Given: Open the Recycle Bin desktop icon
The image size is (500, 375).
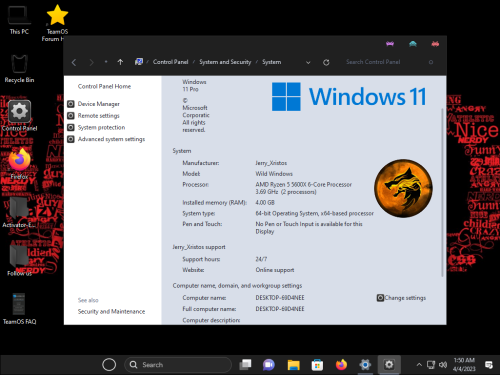Looking at the screenshot, I should [19, 68].
